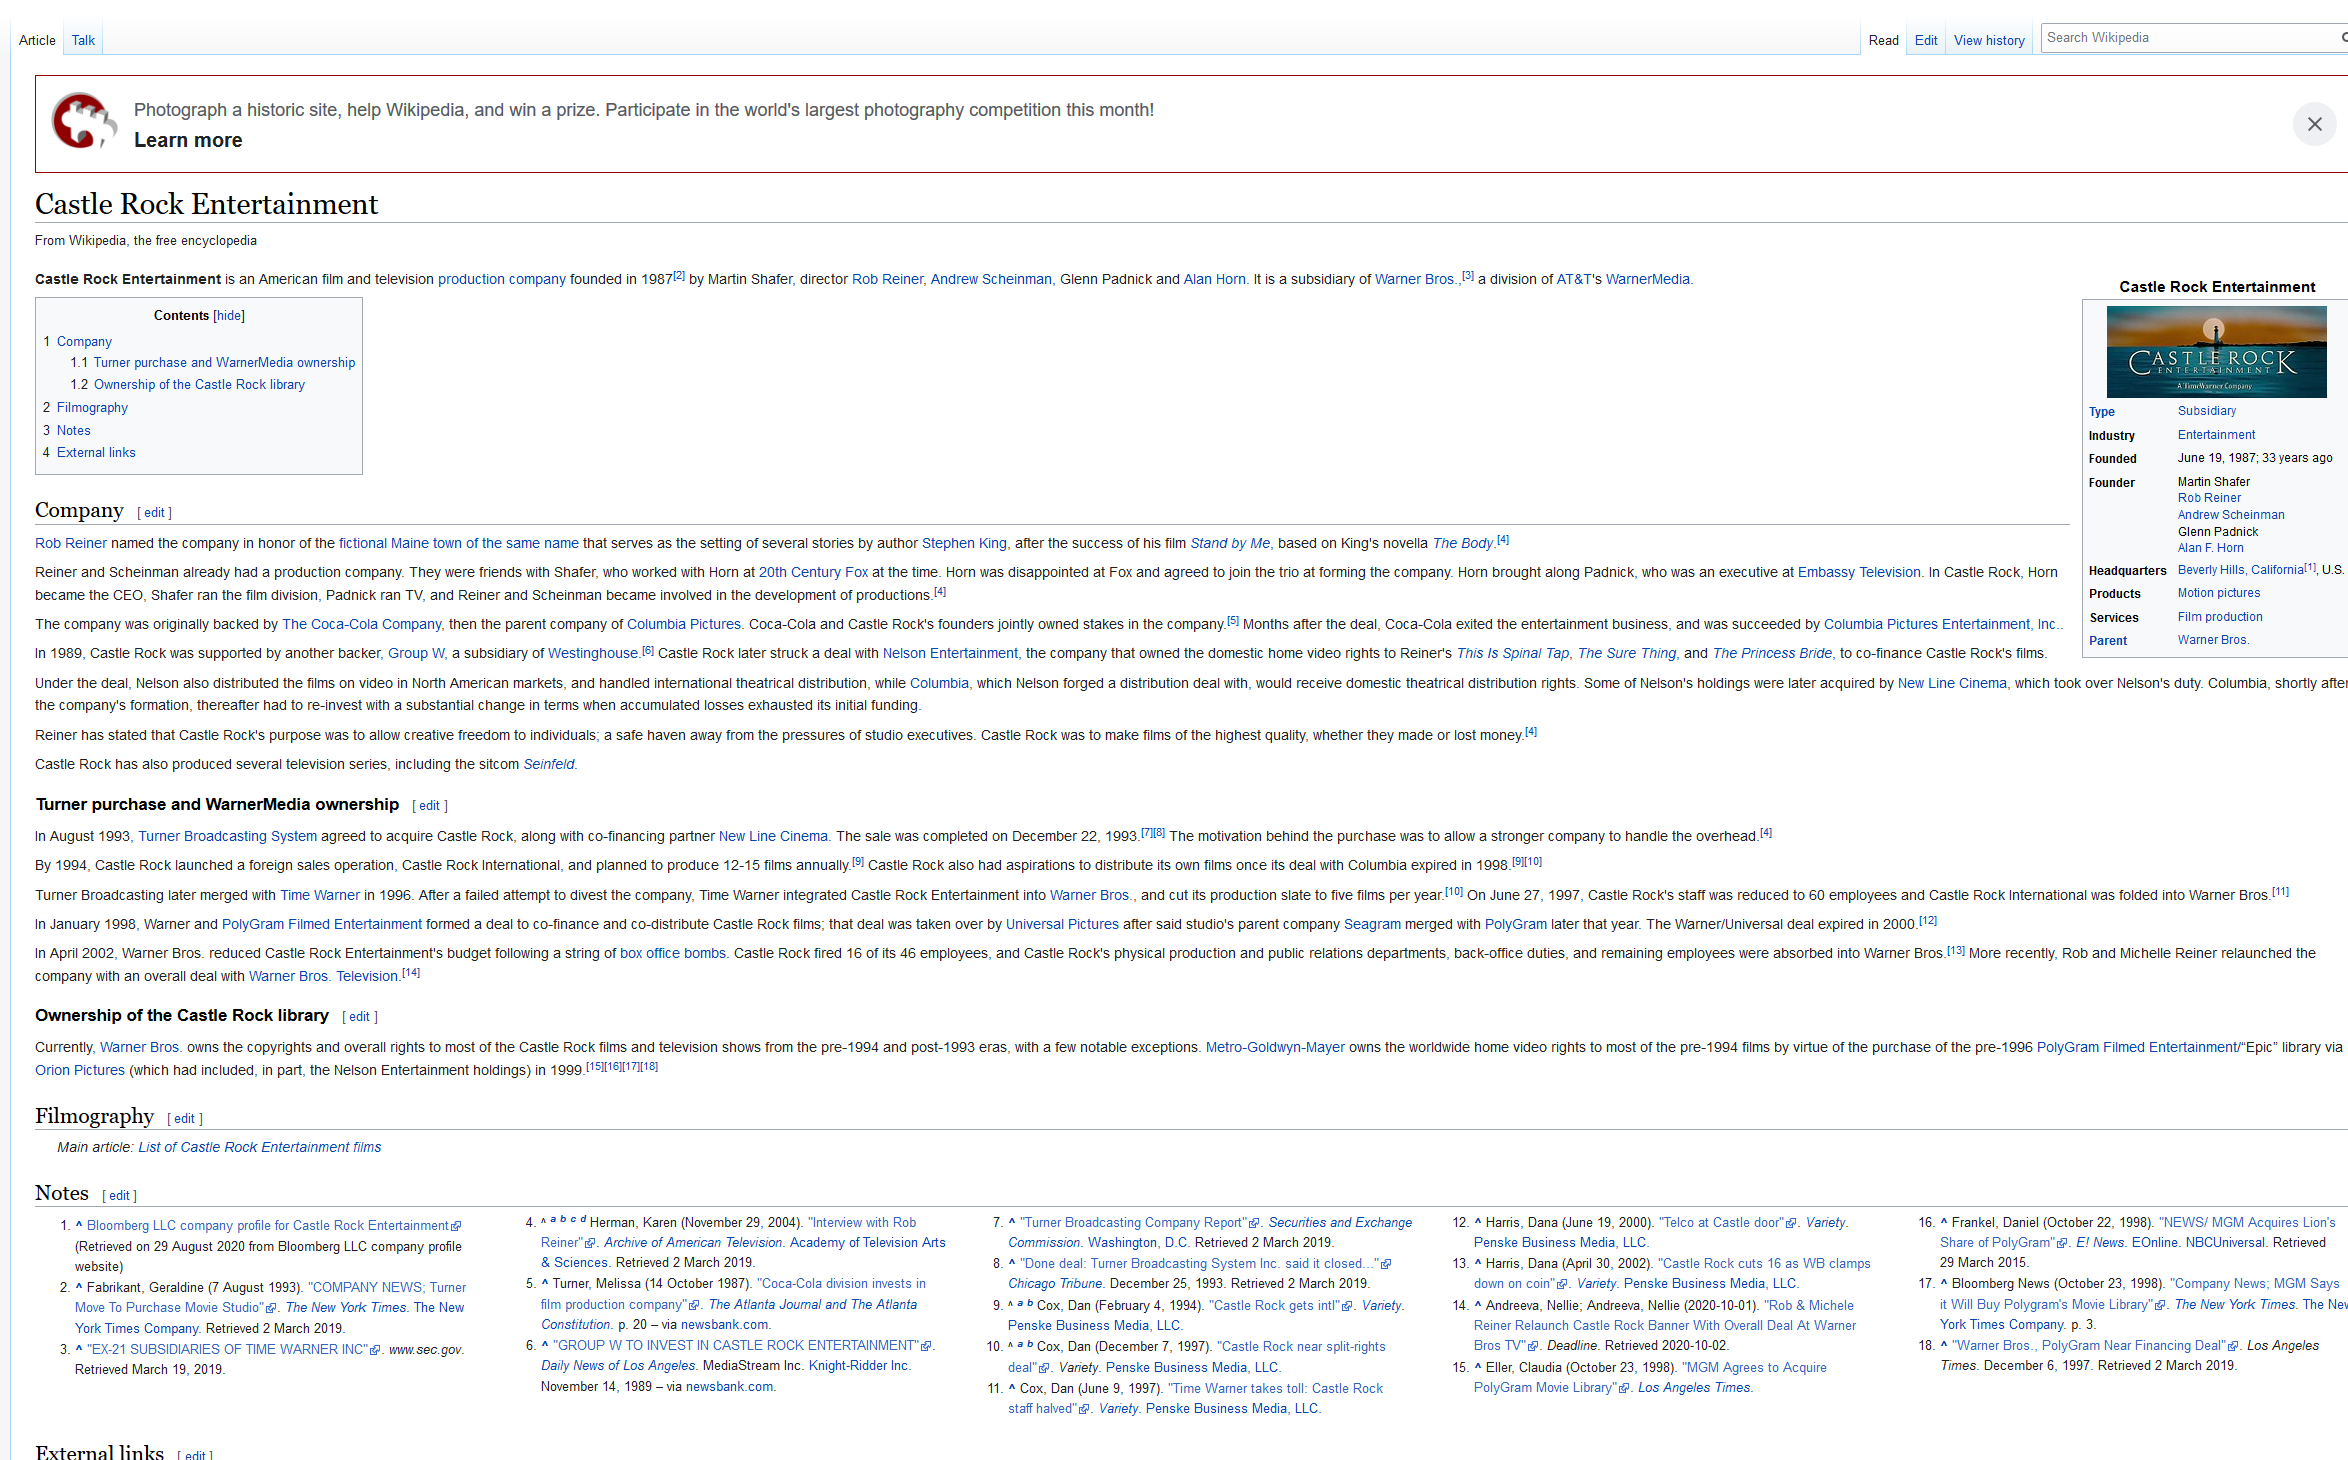Select the Article tab

pos(37,40)
